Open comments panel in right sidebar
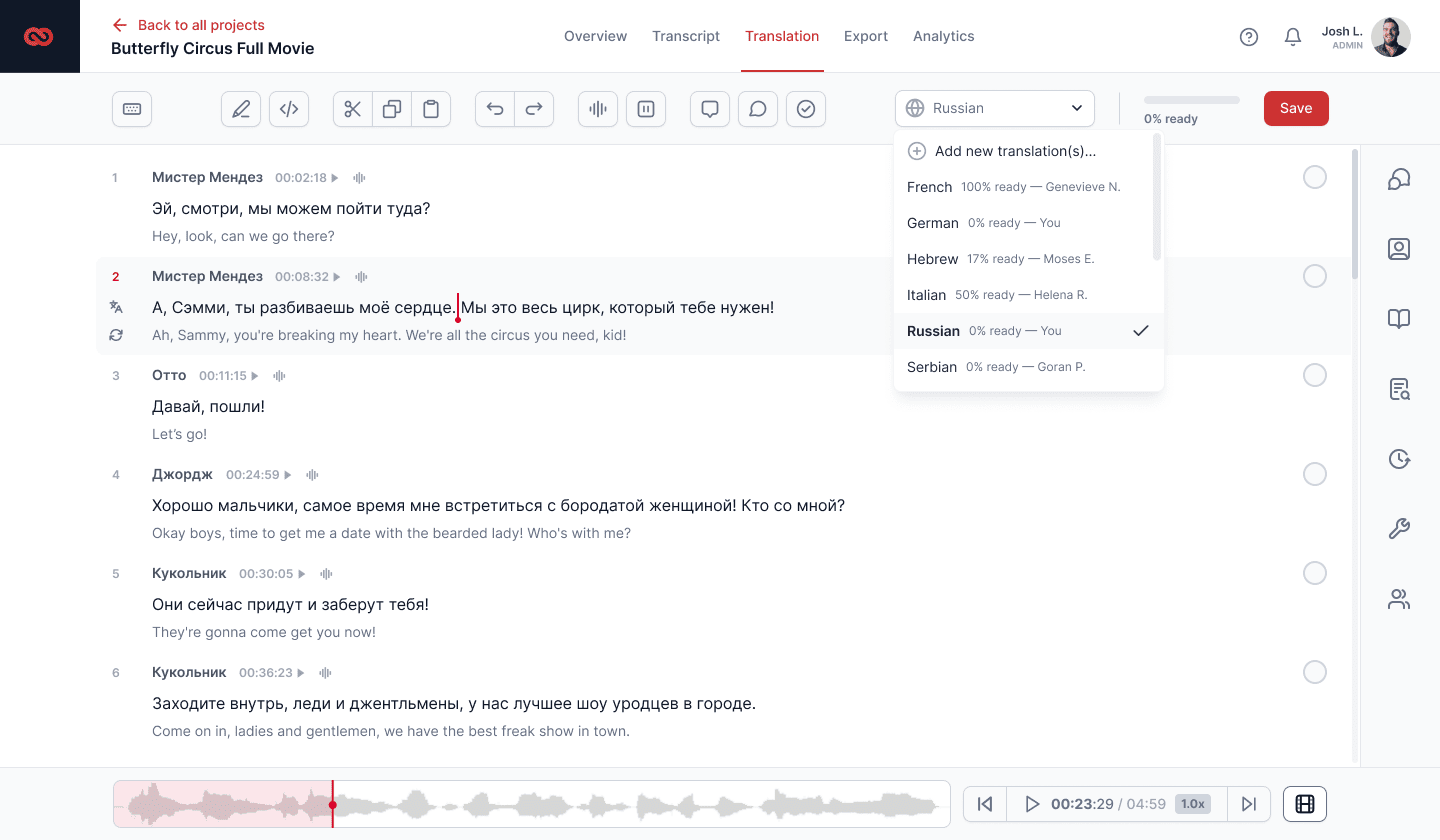The image size is (1440, 840). point(1399,180)
